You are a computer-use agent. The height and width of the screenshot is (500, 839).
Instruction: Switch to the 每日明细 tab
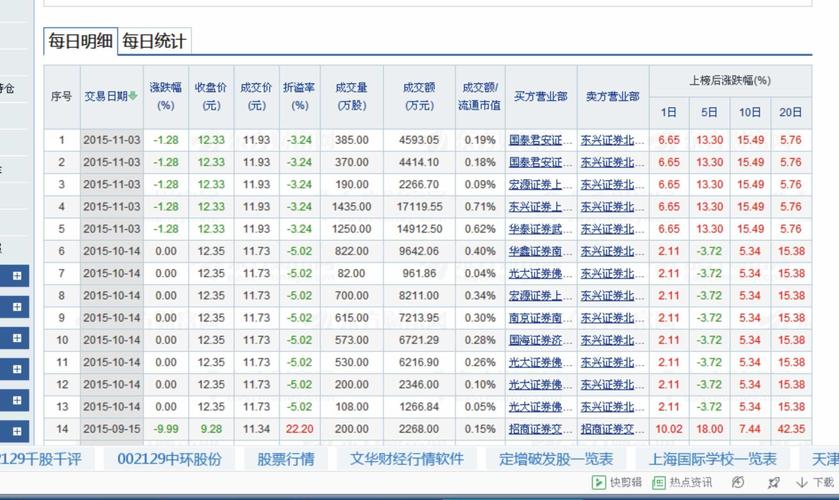pos(80,41)
